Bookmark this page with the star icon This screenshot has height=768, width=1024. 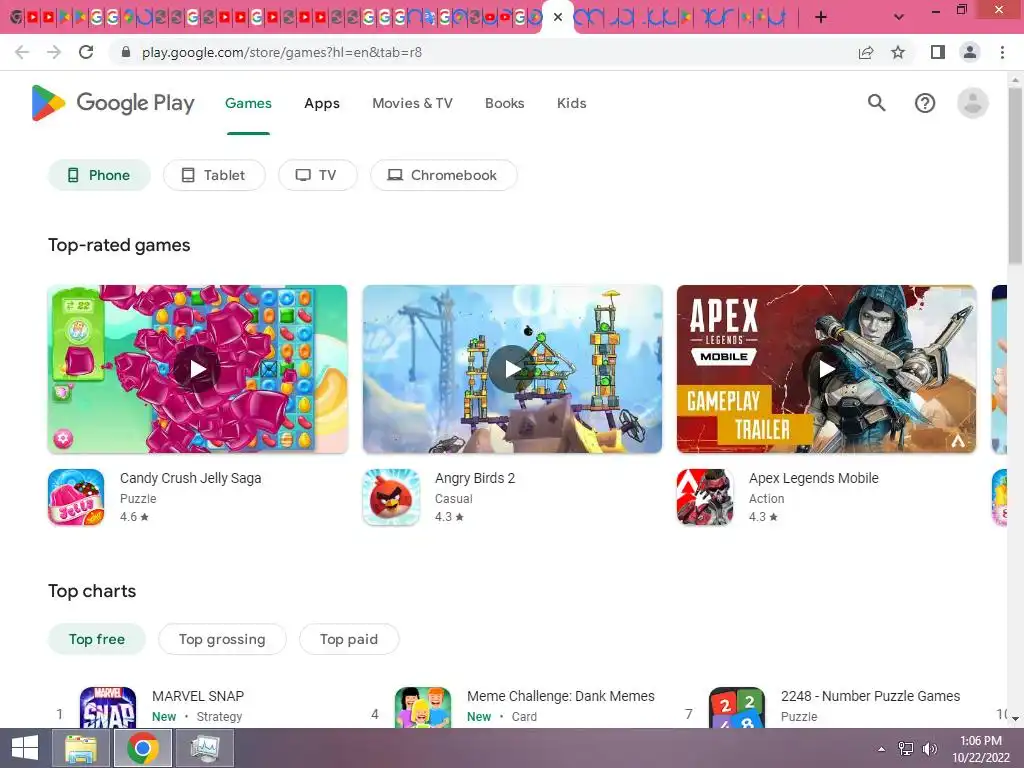pyautogui.click(x=898, y=52)
